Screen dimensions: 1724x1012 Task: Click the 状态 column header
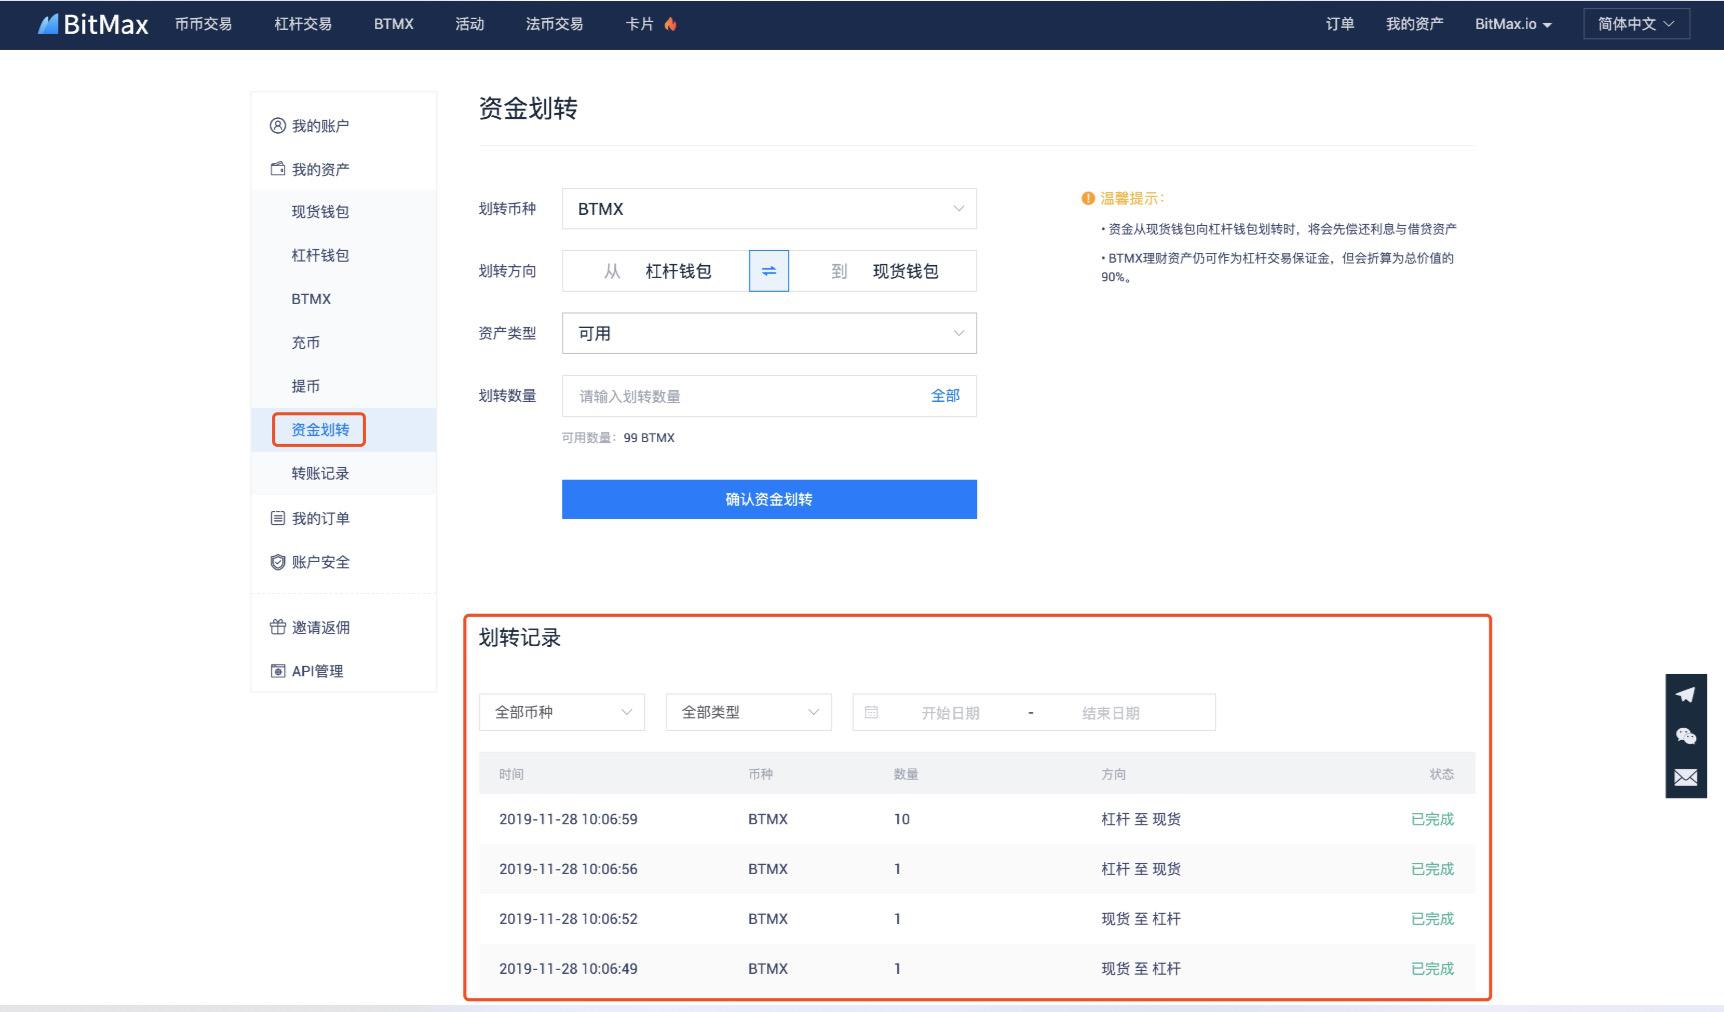(1442, 774)
